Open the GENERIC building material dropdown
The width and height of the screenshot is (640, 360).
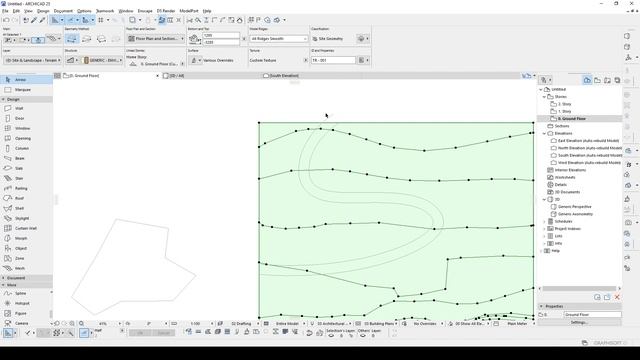(102, 60)
